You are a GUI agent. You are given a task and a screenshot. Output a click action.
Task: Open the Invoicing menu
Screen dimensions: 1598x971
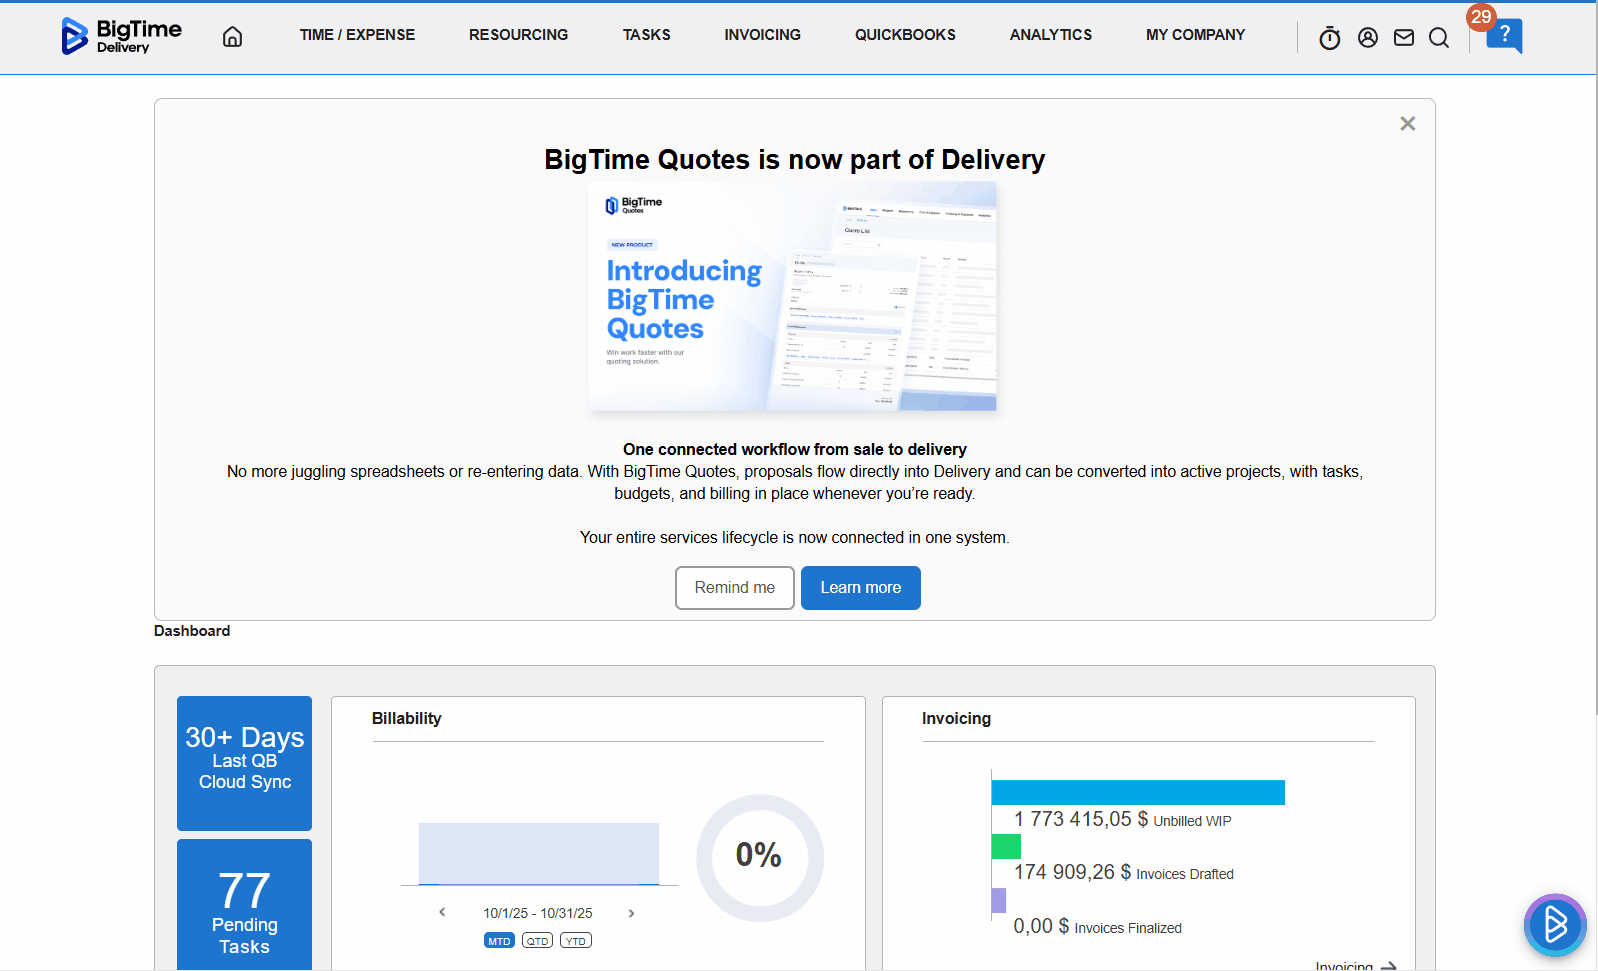762,35
